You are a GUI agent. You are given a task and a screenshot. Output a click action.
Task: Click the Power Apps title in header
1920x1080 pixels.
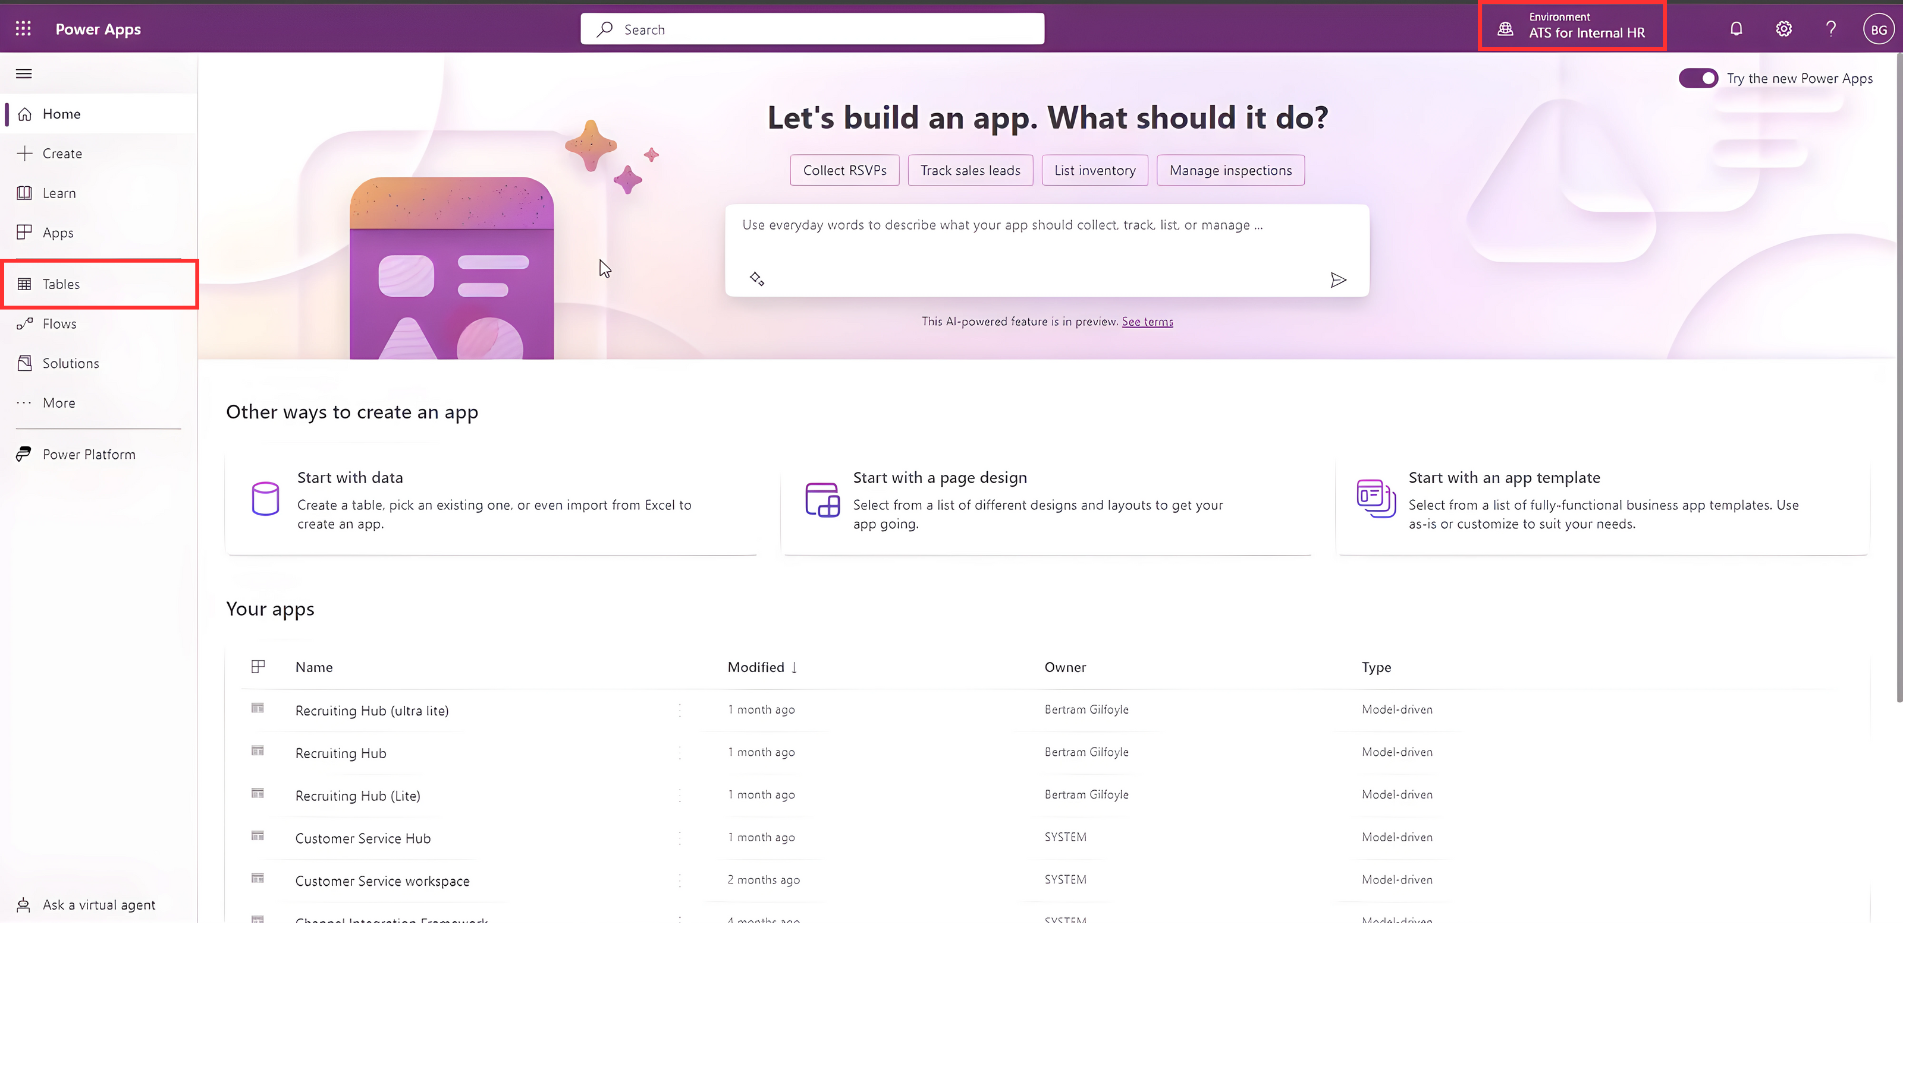coord(98,29)
